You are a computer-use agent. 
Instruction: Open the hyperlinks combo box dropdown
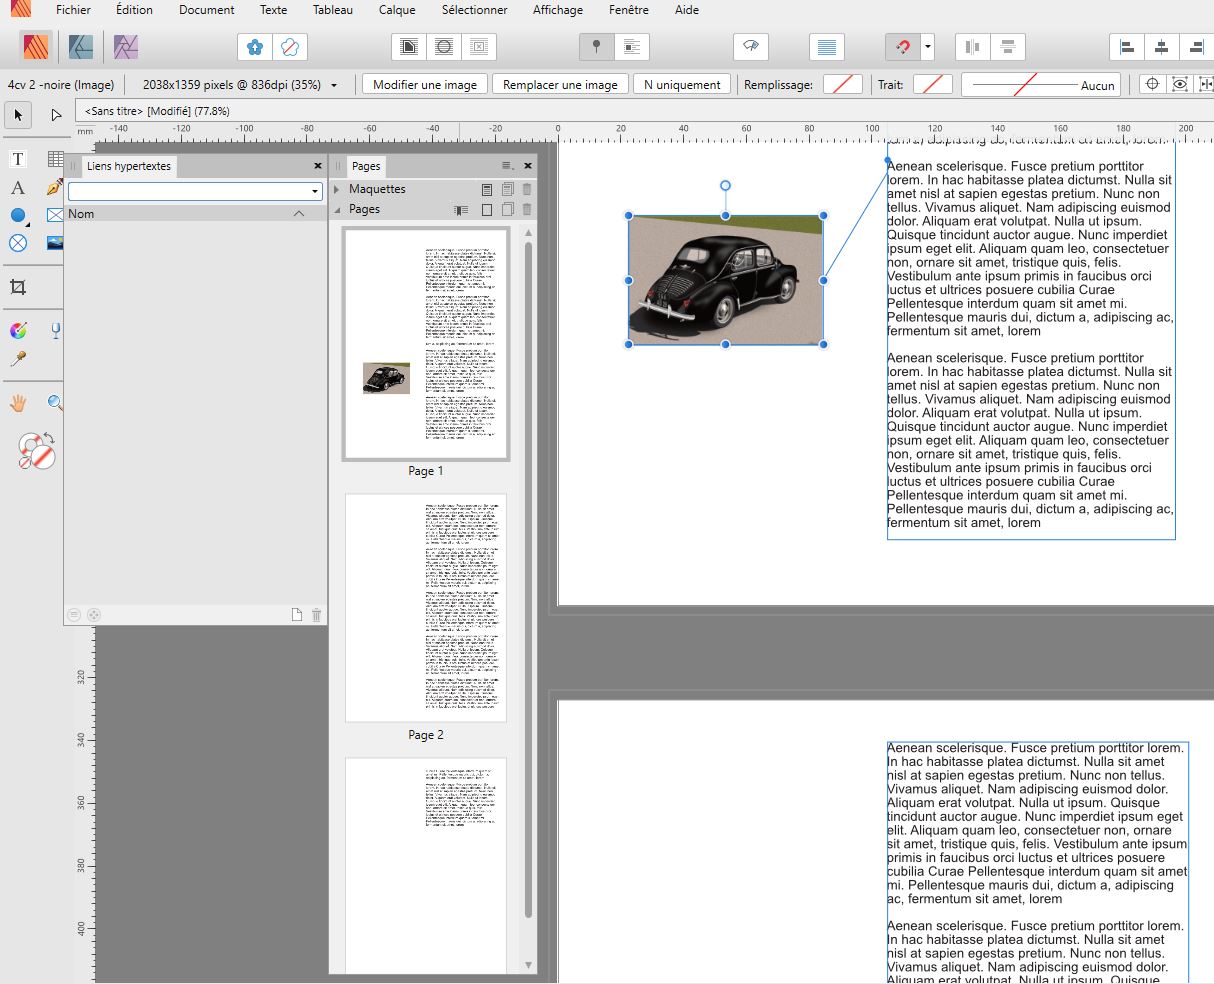[315, 191]
